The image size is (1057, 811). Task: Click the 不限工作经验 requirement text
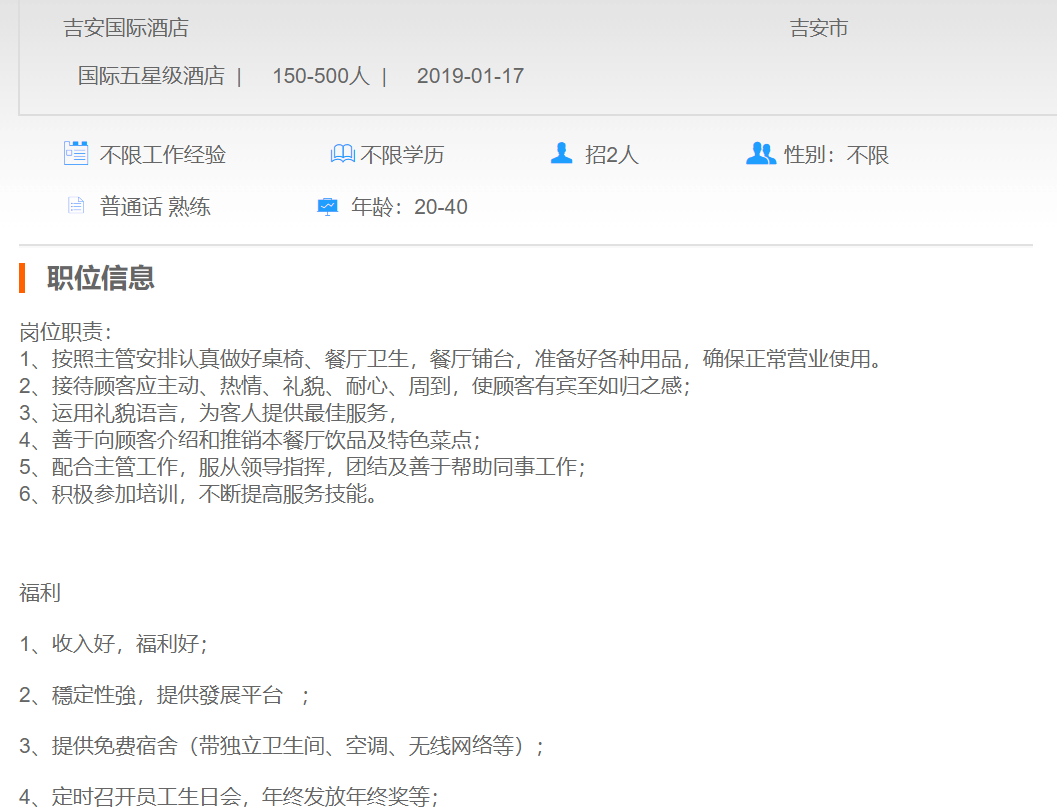[163, 155]
